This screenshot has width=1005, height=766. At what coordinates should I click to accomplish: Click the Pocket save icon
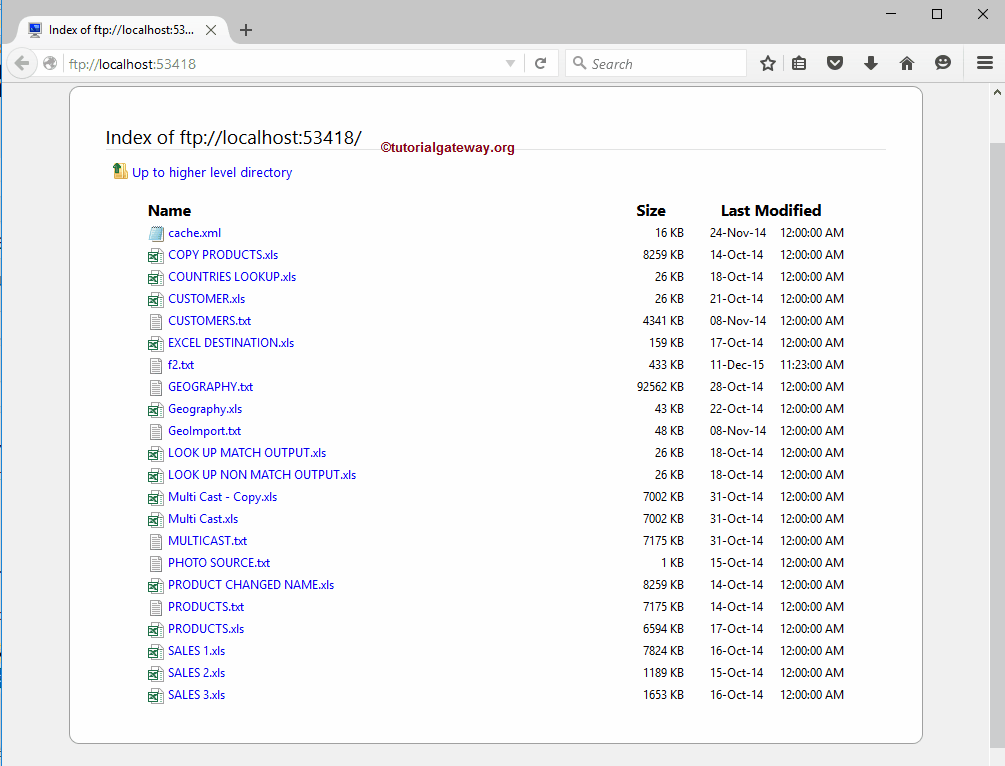tap(834, 64)
